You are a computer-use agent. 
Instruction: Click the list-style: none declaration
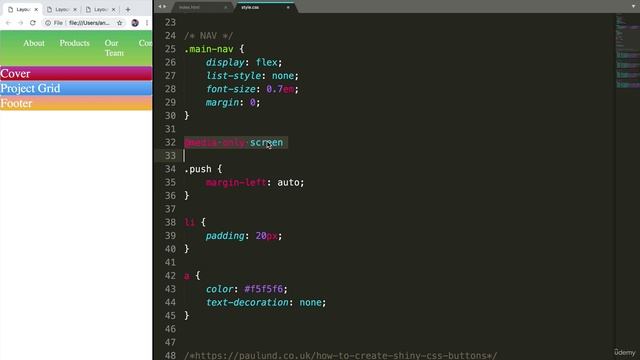(x=252, y=76)
